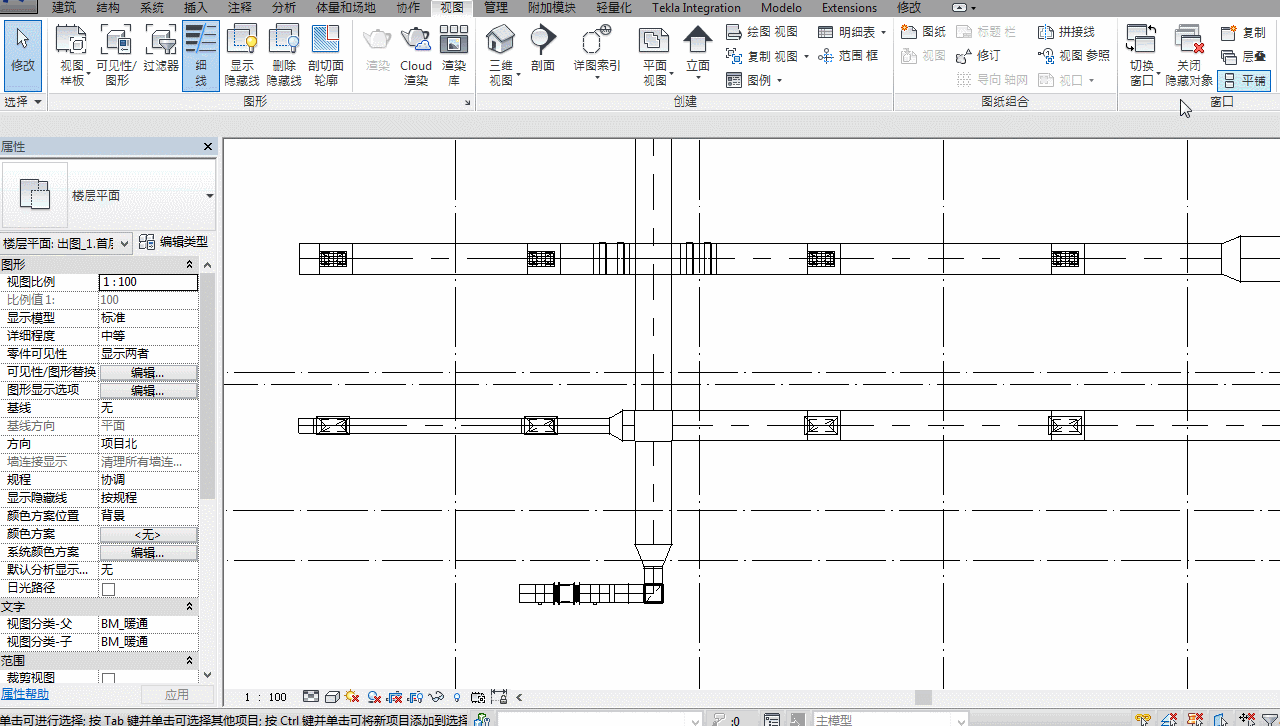This screenshot has height=726, width=1280.
Task: Select the 修改 (Modify) arrow tool
Action: [x=22, y=54]
